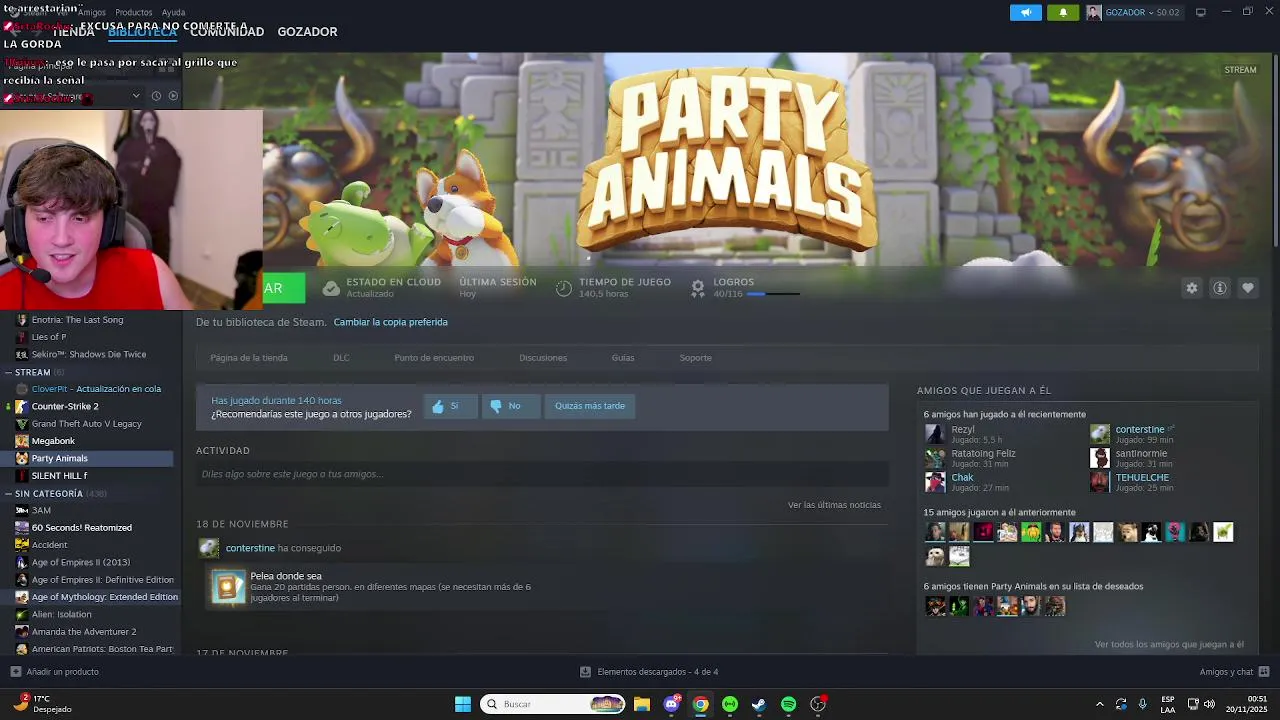The width and height of the screenshot is (1280, 720).
Task: Switch to the COMUNIDAD tab
Action: point(227,32)
